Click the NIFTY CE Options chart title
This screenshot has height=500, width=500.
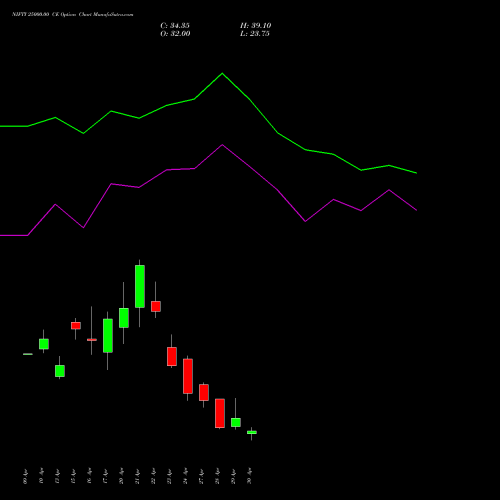pyautogui.click(x=73, y=15)
